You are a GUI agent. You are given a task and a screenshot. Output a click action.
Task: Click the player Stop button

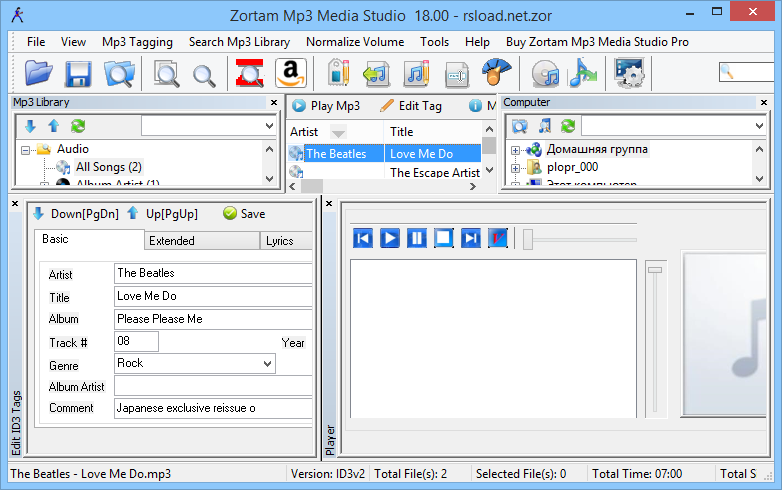click(x=443, y=238)
